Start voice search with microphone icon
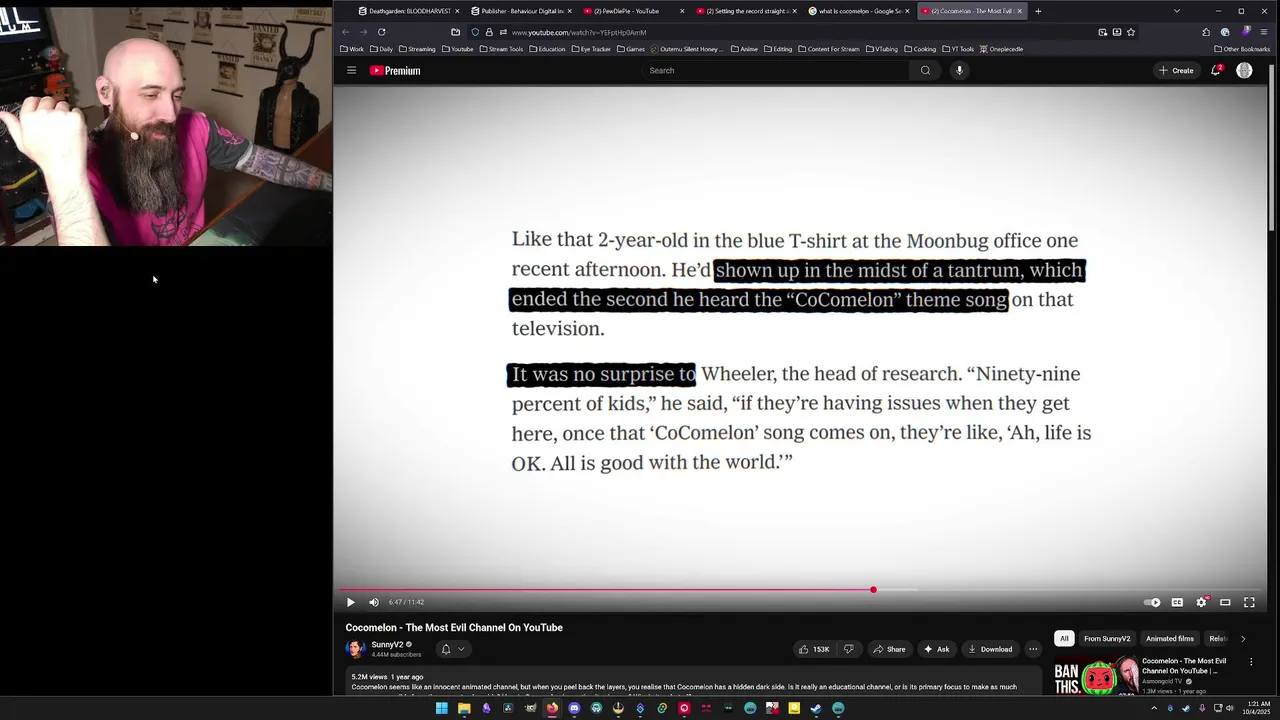The width and height of the screenshot is (1280, 720). tap(959, 70)
